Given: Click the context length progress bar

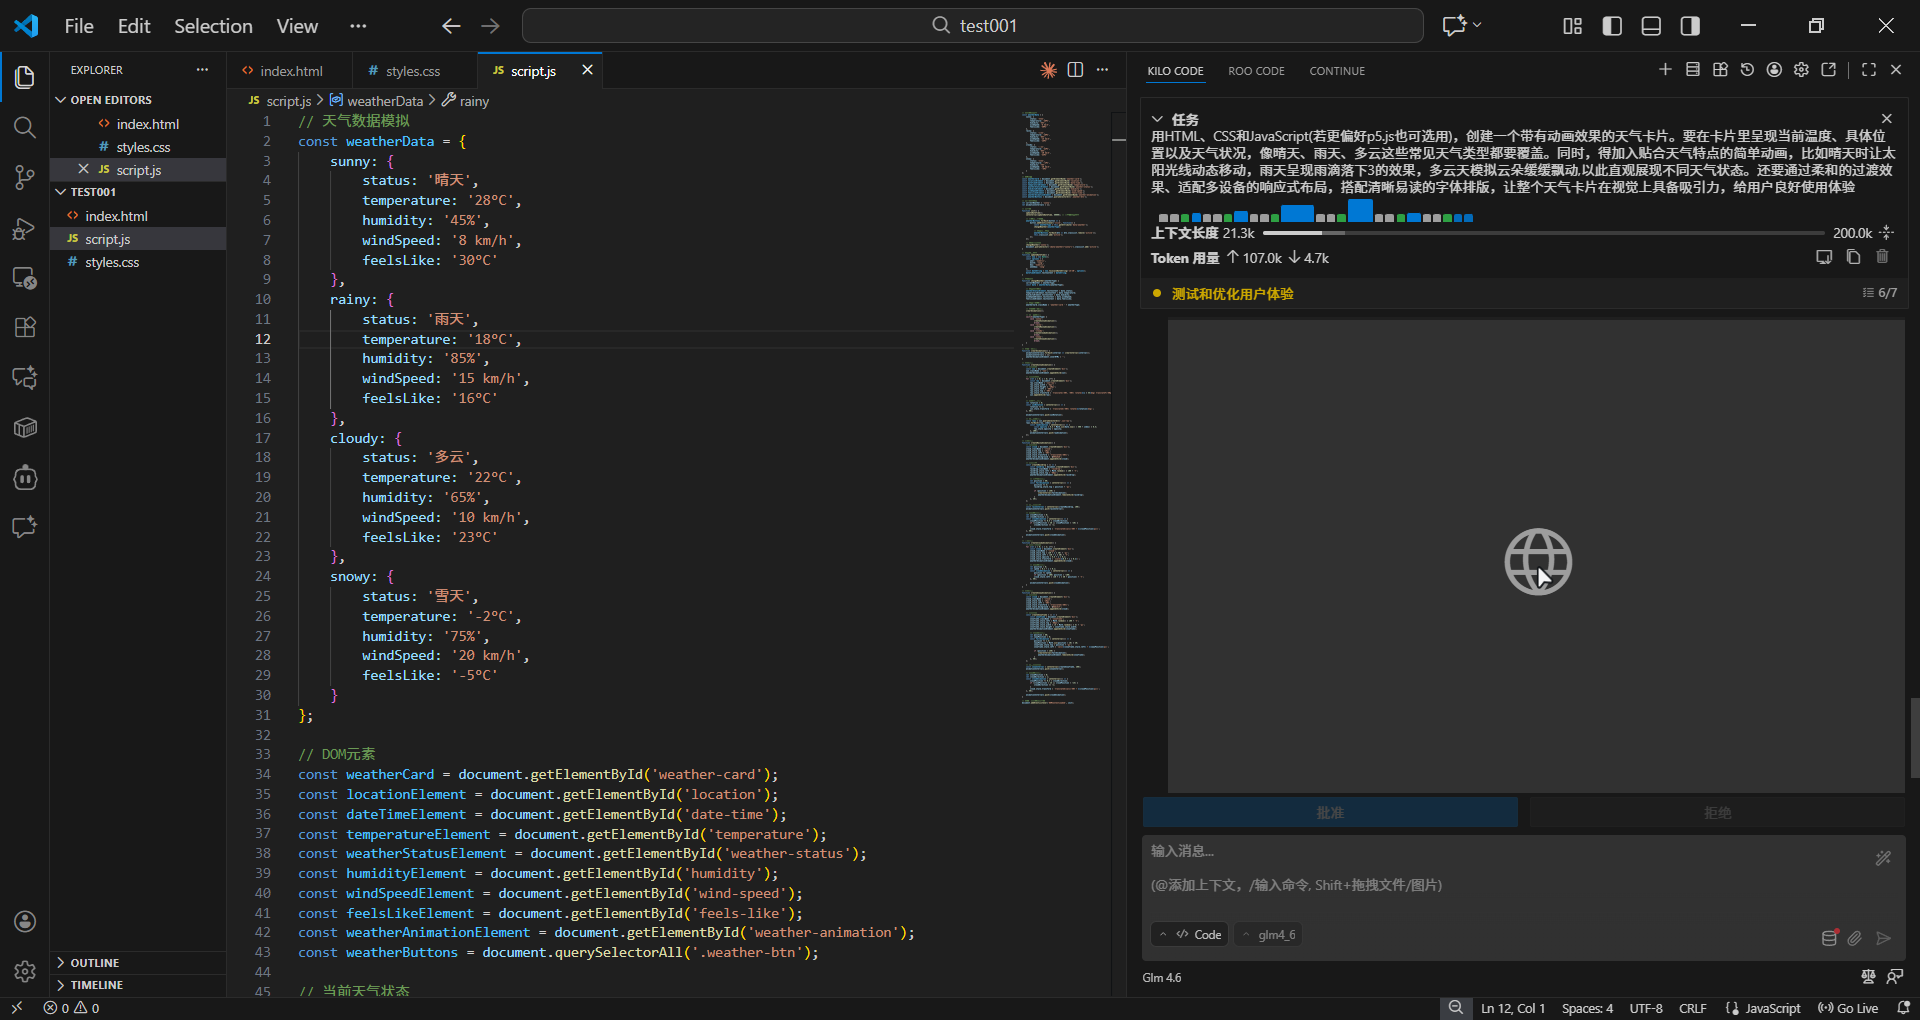Looking at the screenshot, I should 1544,233.
